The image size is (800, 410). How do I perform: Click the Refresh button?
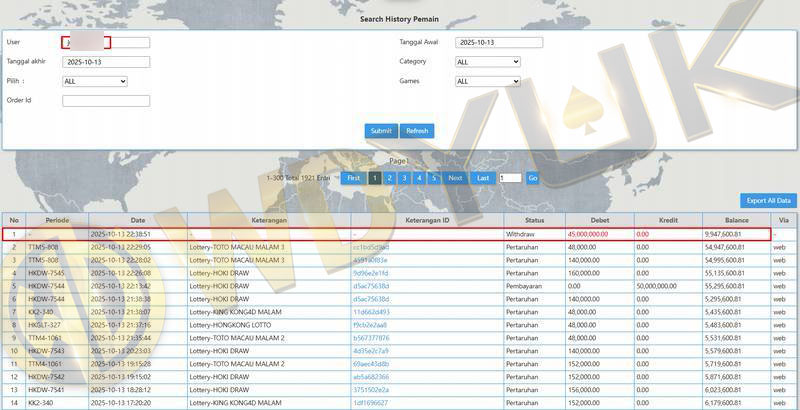click(417, 131)
